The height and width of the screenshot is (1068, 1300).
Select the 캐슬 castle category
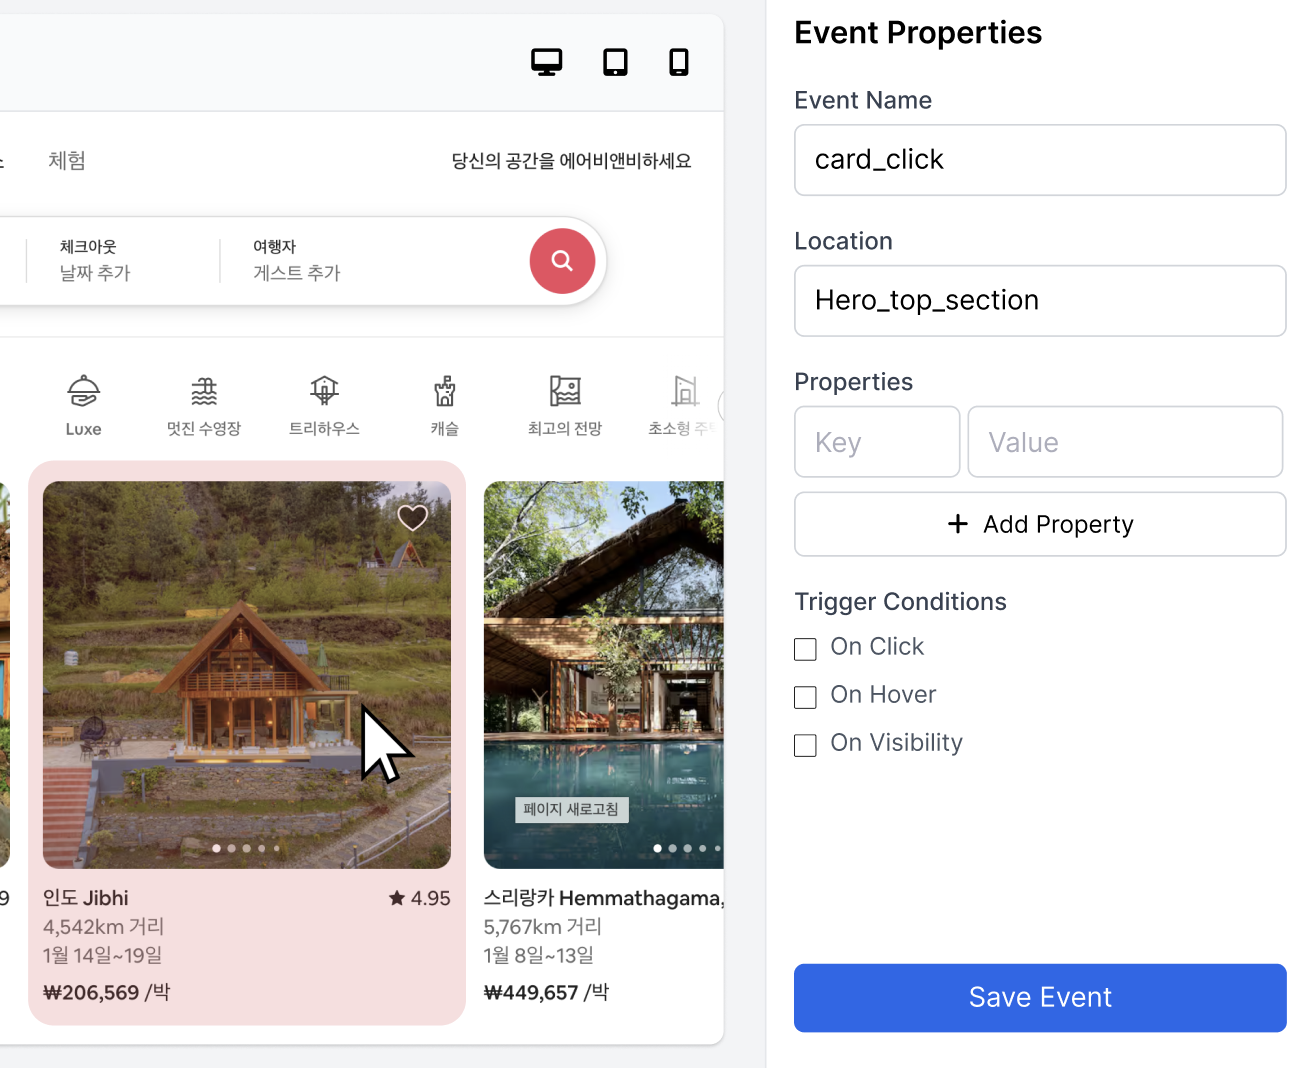(445, 405)
